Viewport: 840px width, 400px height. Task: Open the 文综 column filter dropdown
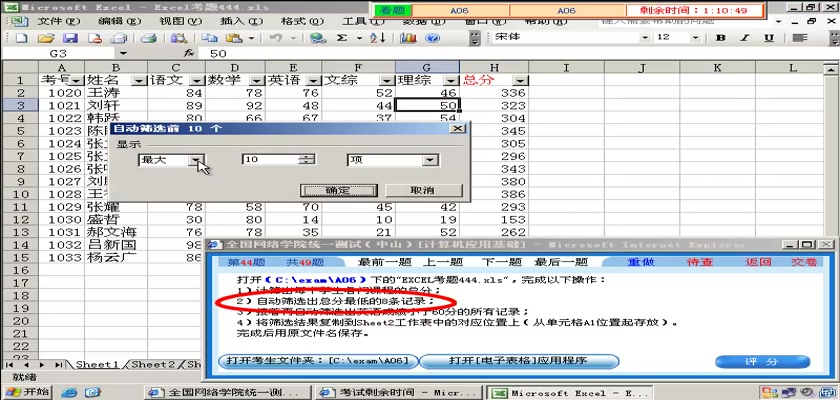point(387,80)
